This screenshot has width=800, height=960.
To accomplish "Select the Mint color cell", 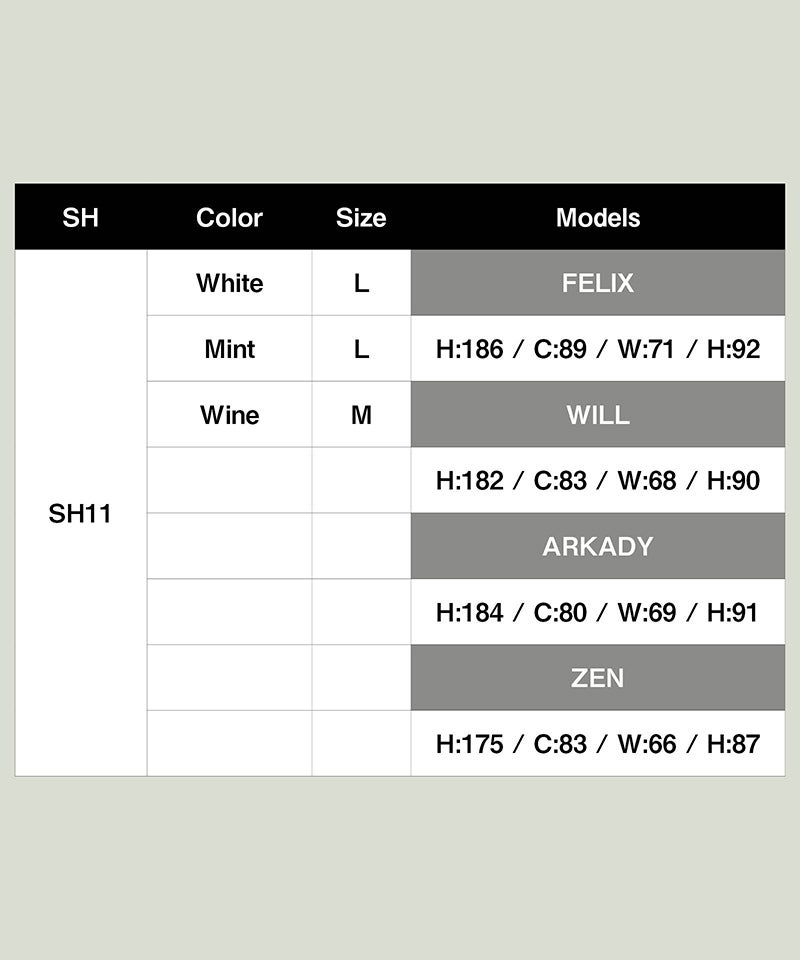I will [x=230, y=349].
